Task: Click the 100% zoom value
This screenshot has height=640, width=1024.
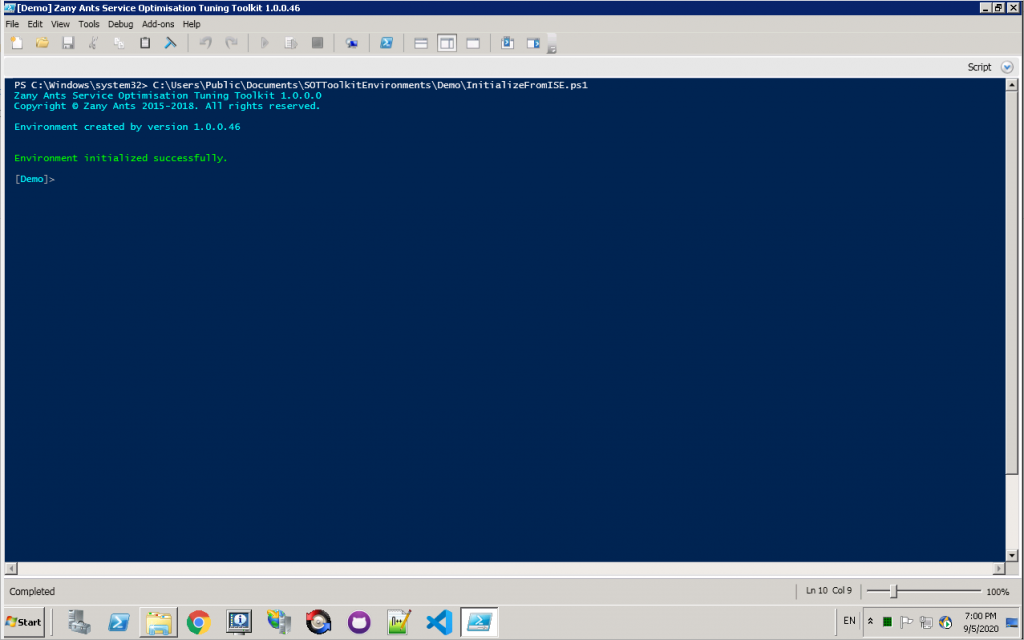Action: click(997, 592)
